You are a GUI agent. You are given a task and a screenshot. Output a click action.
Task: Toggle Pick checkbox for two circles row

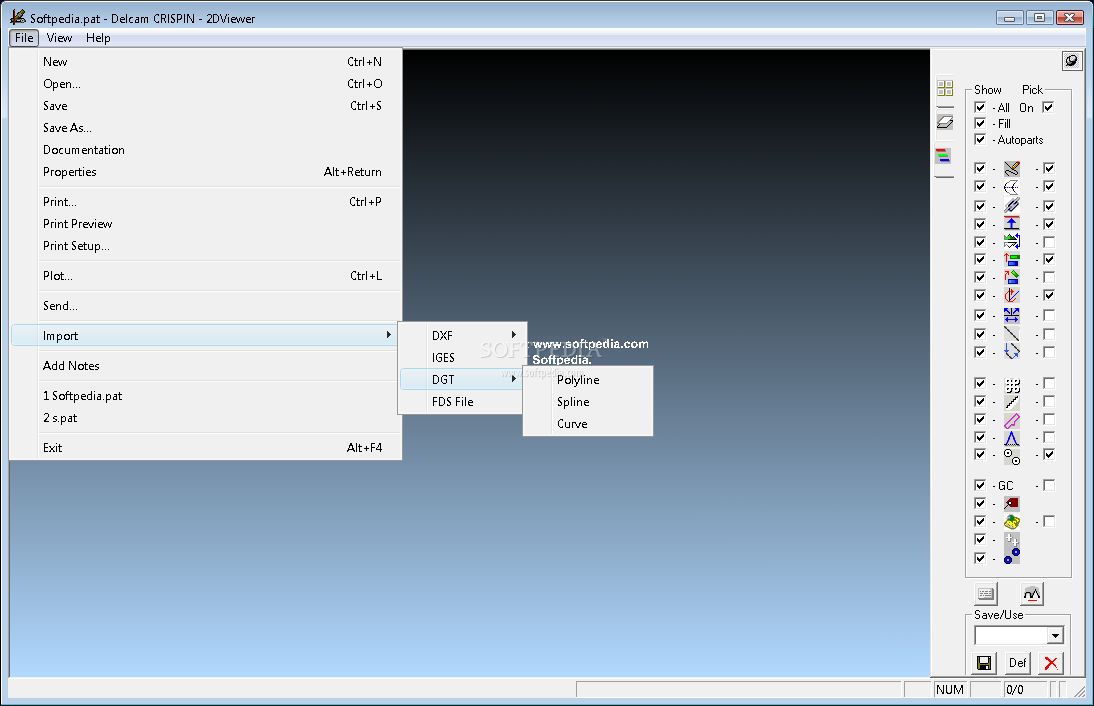click(1049, 454)
